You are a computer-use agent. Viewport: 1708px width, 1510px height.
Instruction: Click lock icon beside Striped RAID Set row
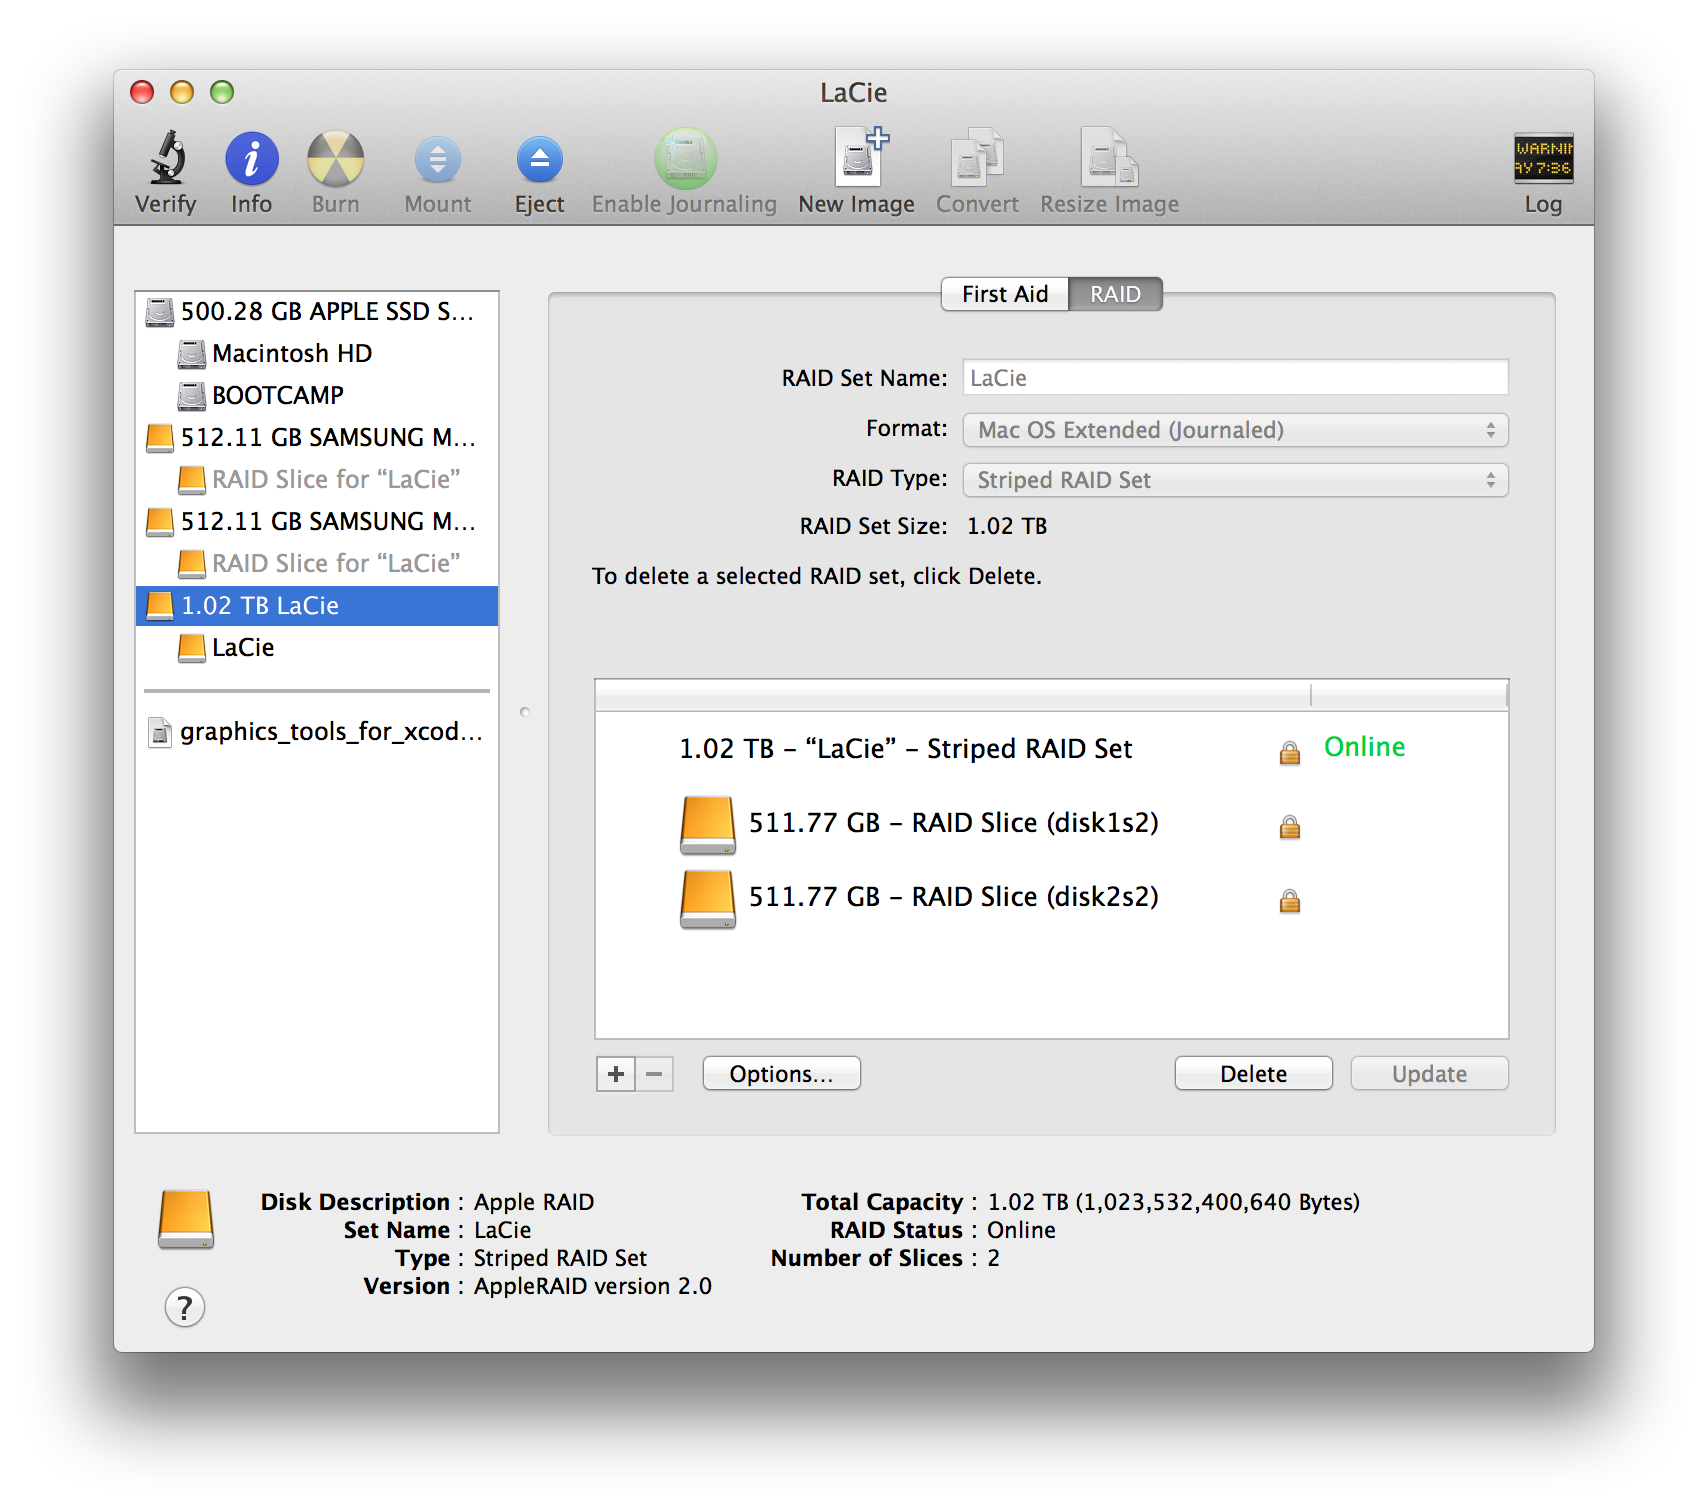(1290, 753)
